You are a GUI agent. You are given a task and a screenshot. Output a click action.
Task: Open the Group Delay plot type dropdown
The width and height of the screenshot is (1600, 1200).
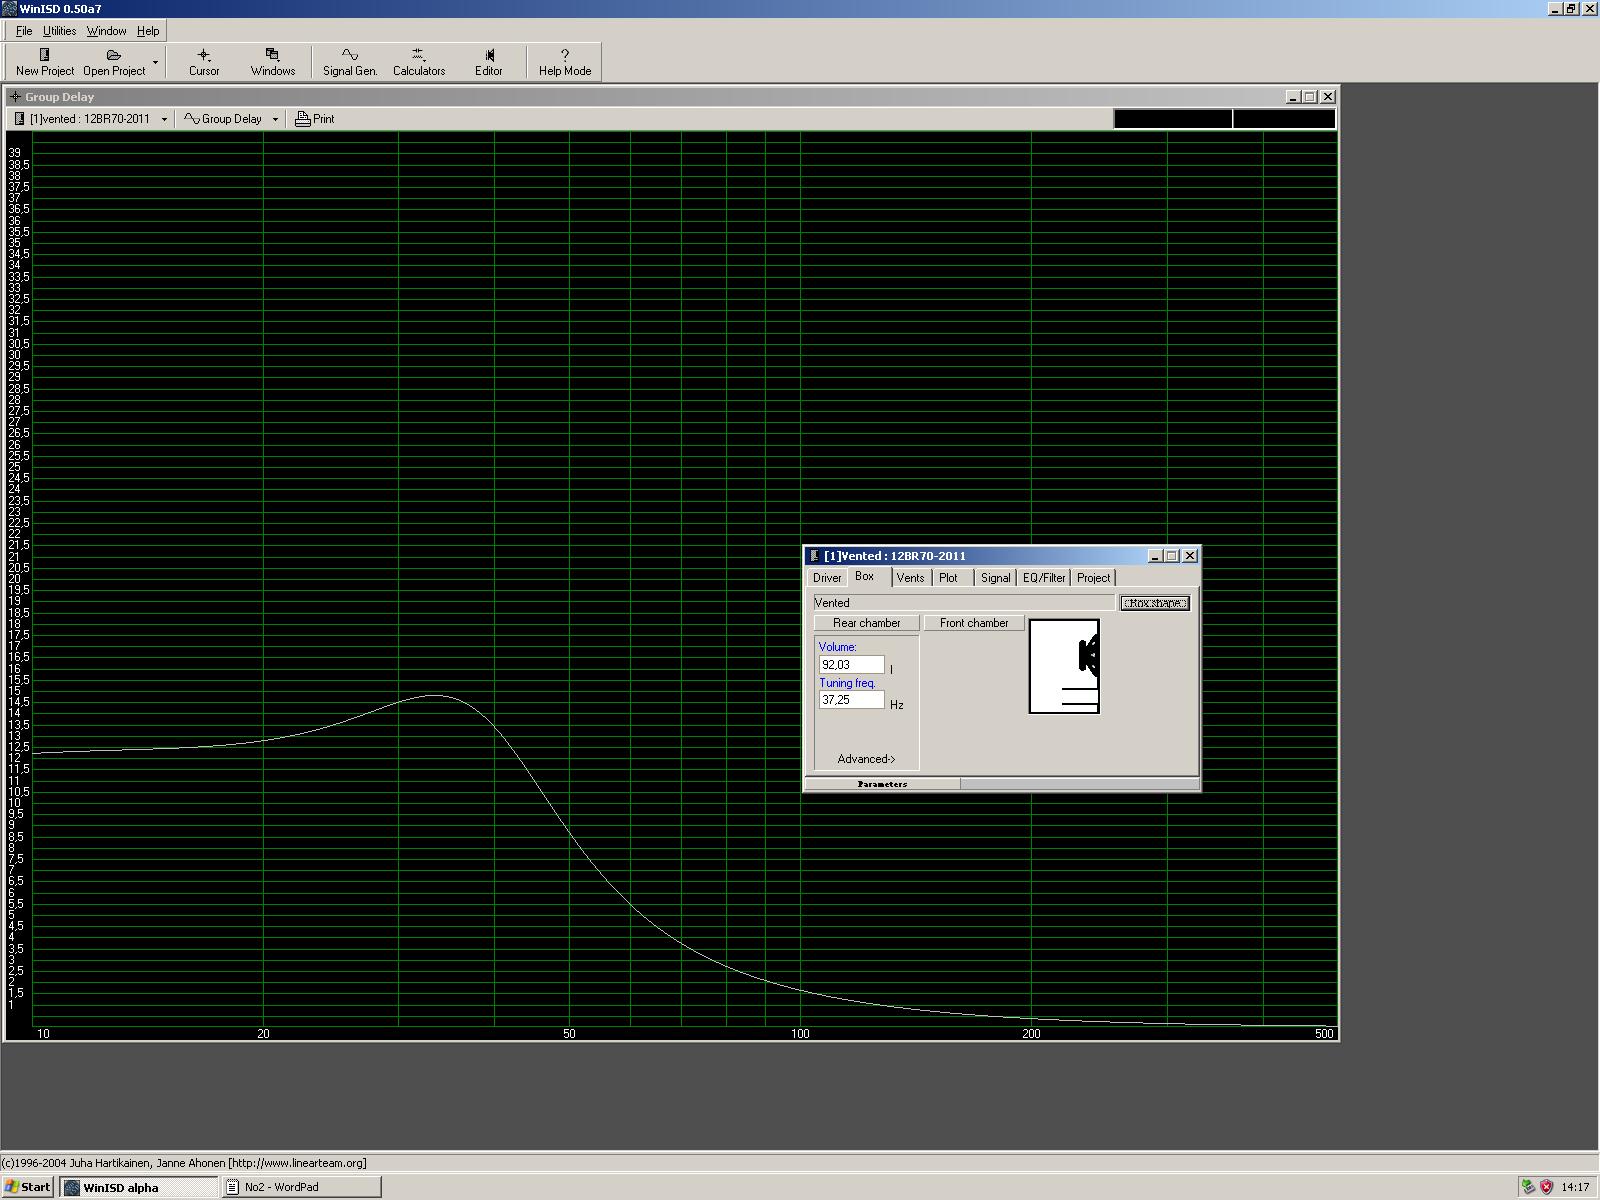point(275,119)
